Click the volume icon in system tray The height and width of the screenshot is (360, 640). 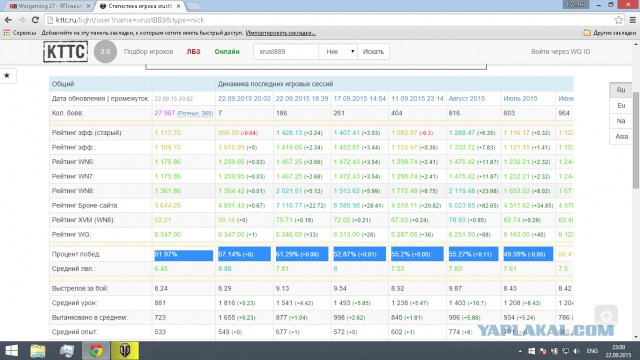[576, 351]
